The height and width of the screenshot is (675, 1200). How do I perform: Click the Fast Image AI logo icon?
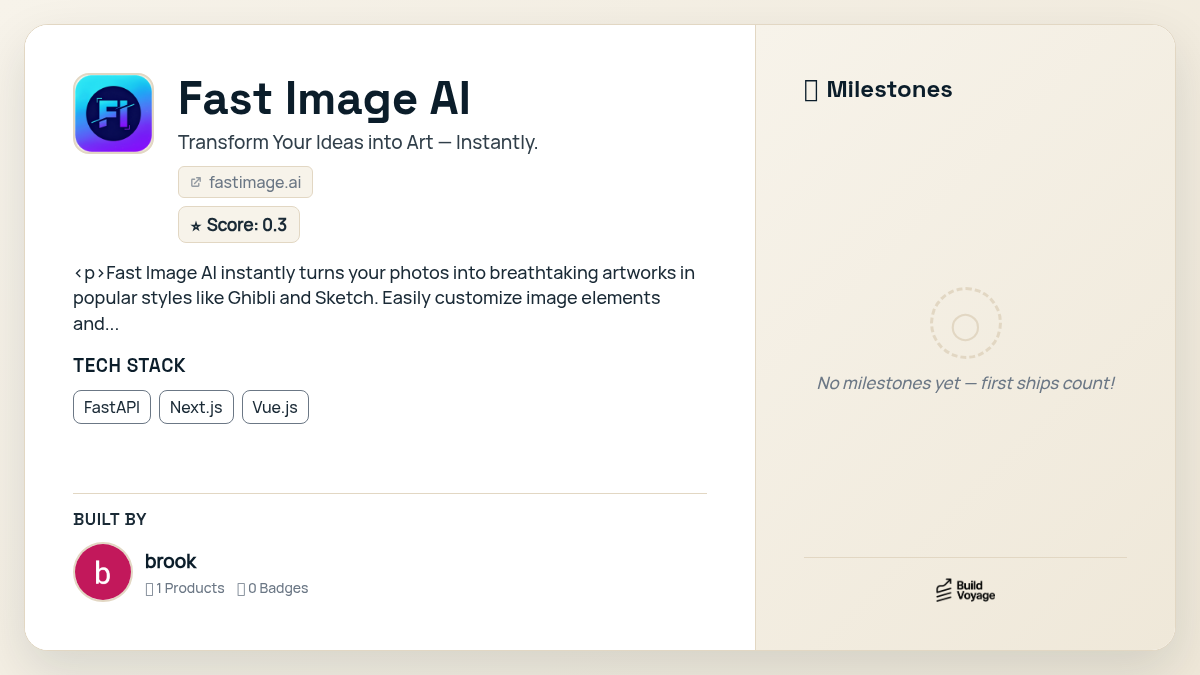[113, 113]
